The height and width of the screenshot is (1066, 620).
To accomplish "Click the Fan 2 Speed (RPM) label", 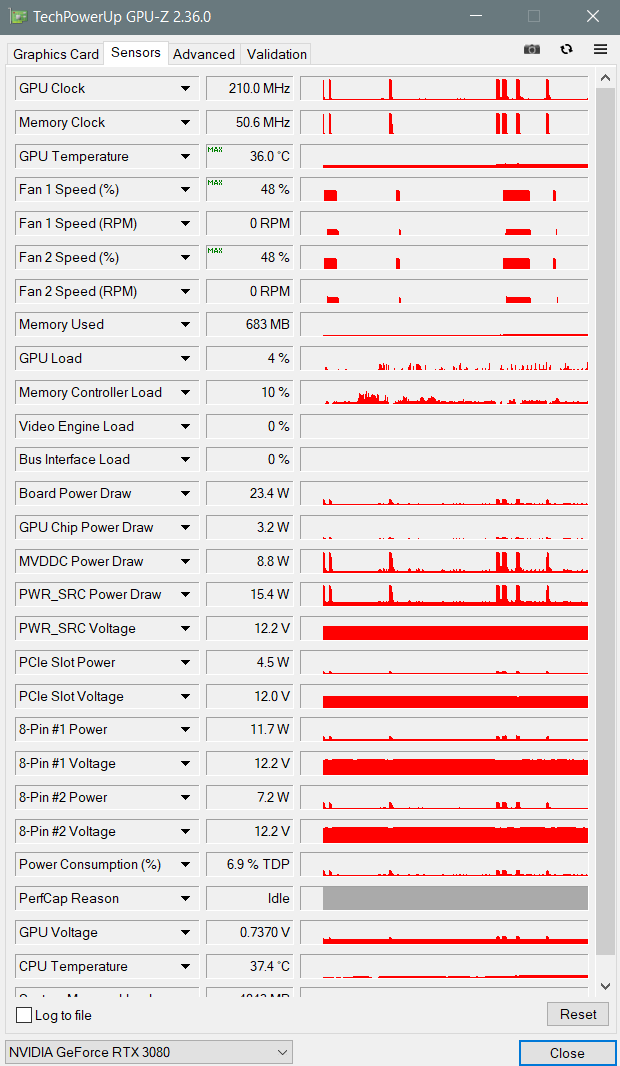I will coord(78,292).
